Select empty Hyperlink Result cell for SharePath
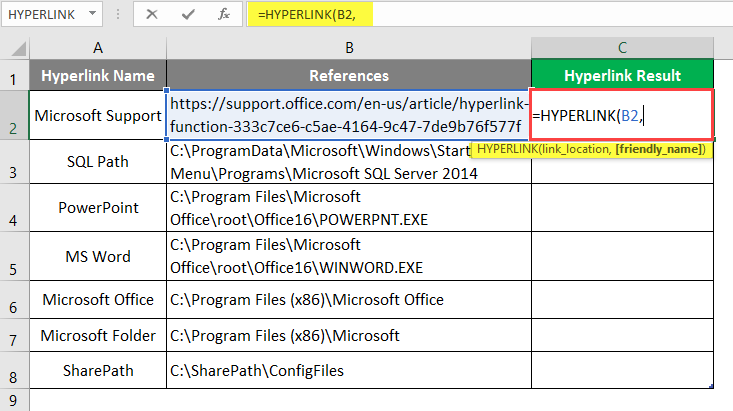Viewport: 733px width, 411px height. [622, 370]
